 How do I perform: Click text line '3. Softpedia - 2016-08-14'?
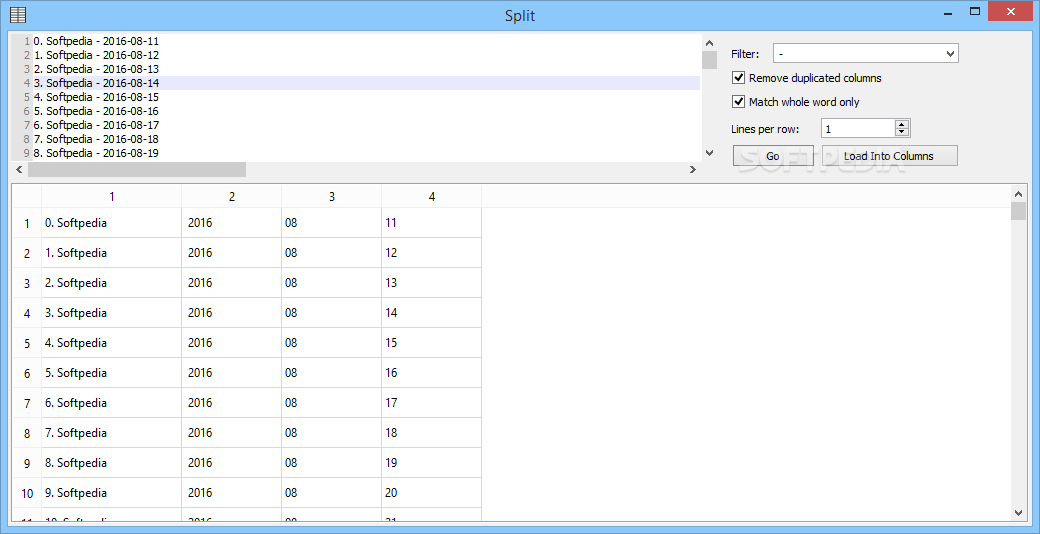[96, 83]
